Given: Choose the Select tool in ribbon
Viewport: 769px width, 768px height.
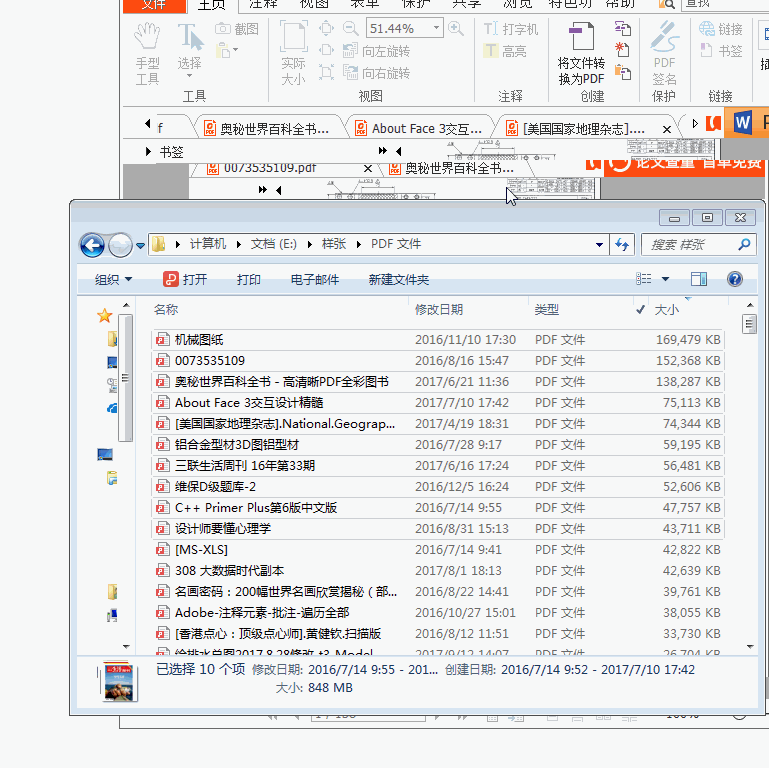Looking at the screenshot, I should coord(190,51).
